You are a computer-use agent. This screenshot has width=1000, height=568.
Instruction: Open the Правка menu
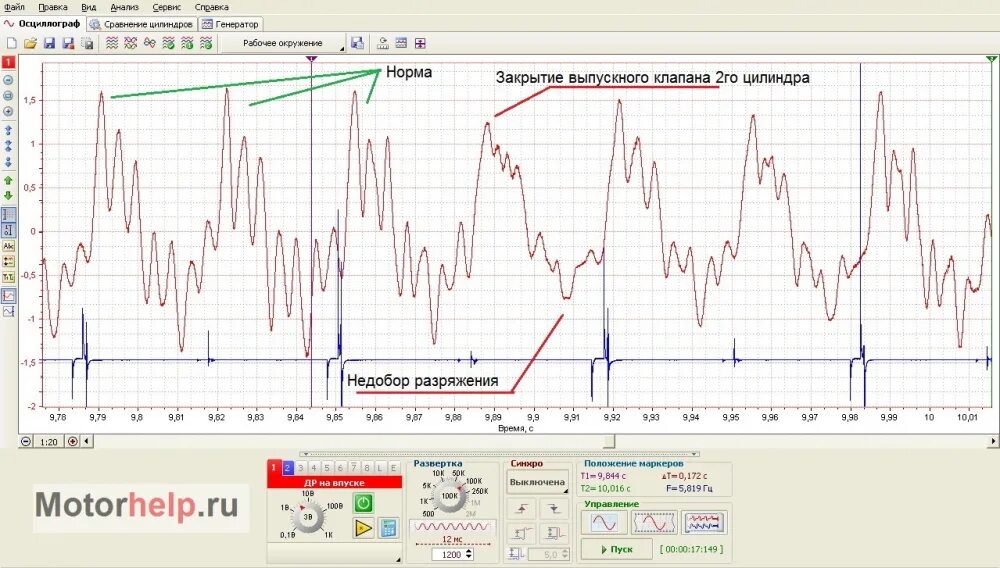(52, 7)
